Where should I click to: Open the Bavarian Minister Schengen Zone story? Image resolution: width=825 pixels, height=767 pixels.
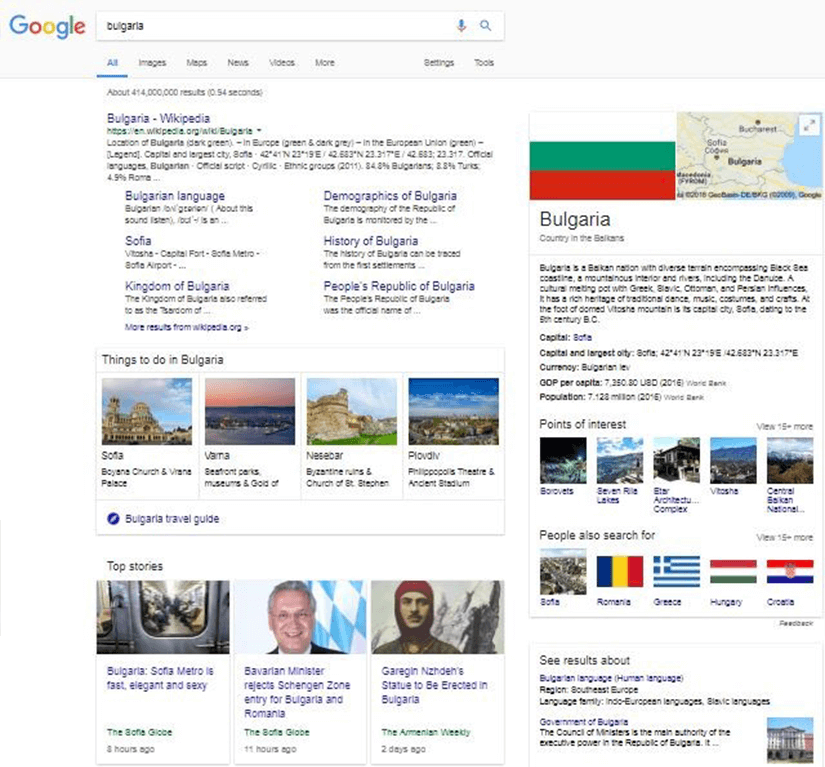point(297,692)
